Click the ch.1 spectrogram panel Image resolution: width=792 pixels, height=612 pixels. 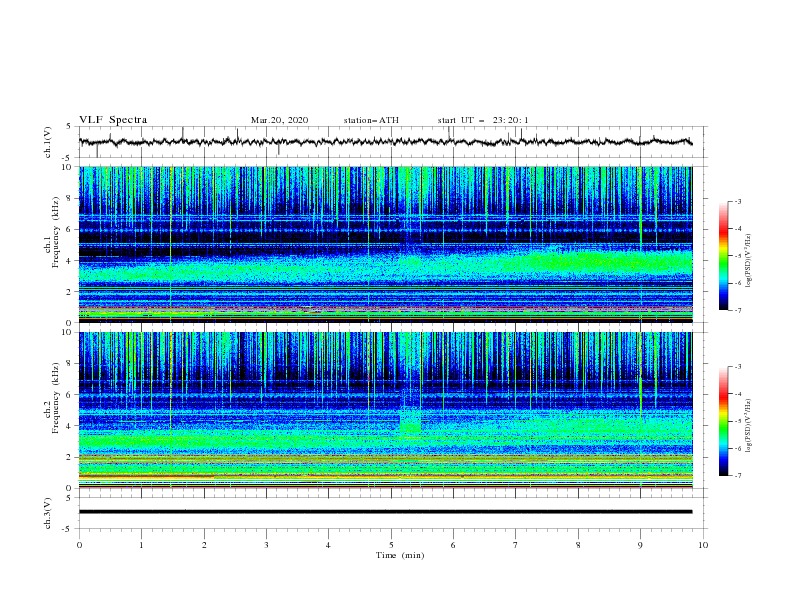385,244
